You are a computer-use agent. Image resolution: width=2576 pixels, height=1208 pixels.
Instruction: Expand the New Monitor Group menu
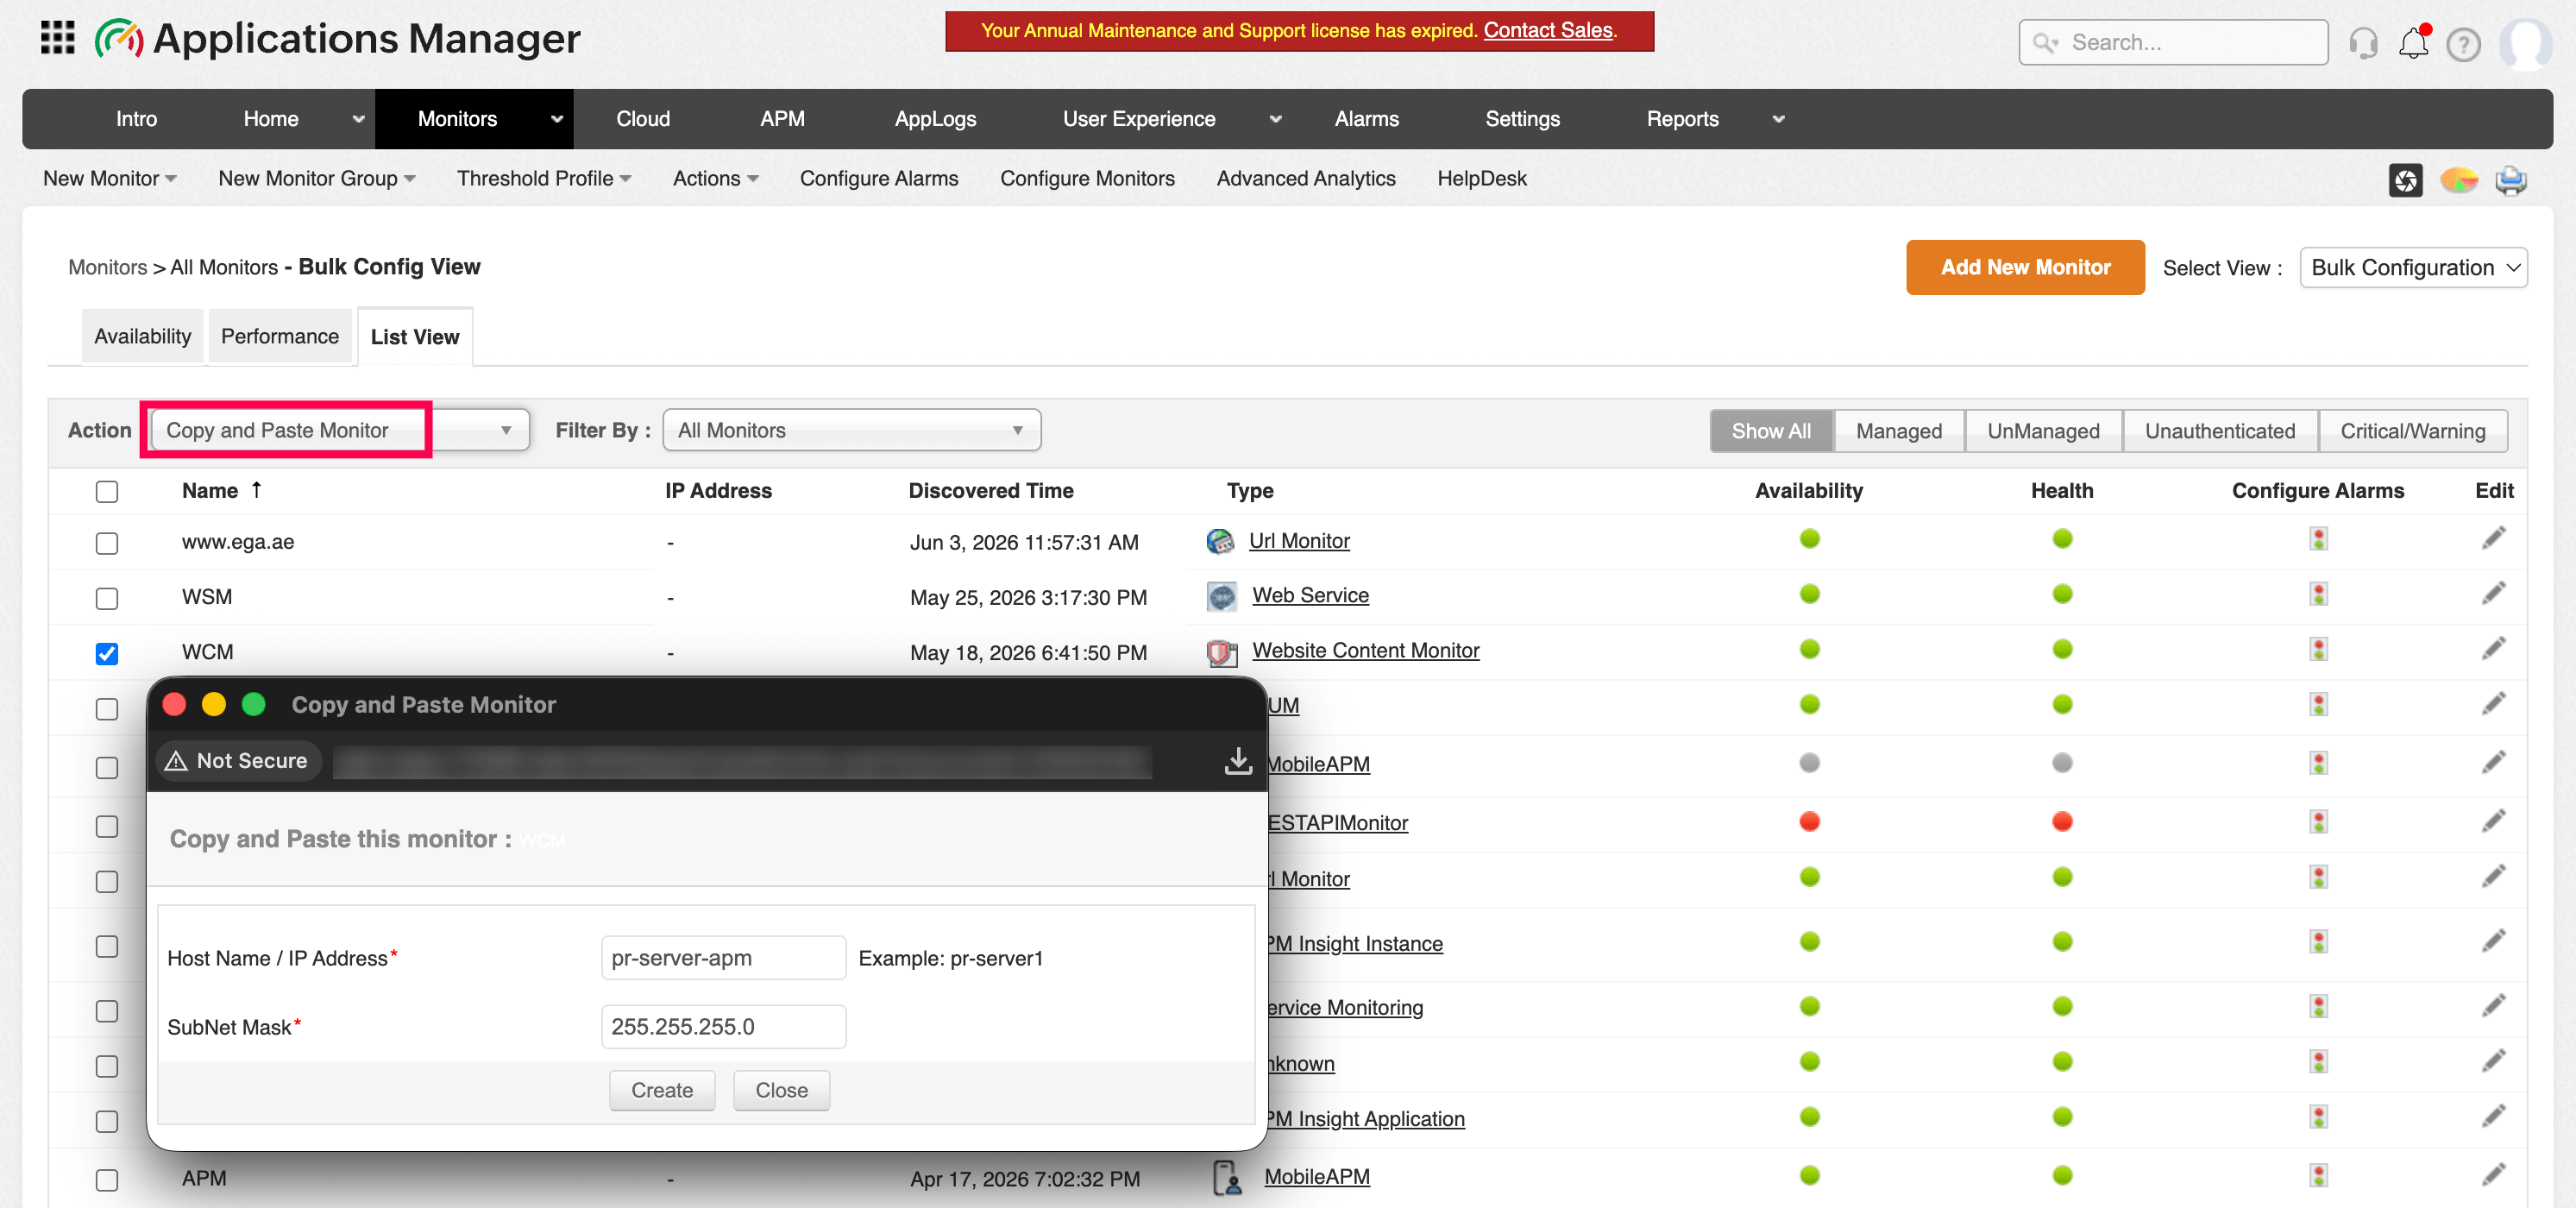click(x=317, y=178)
